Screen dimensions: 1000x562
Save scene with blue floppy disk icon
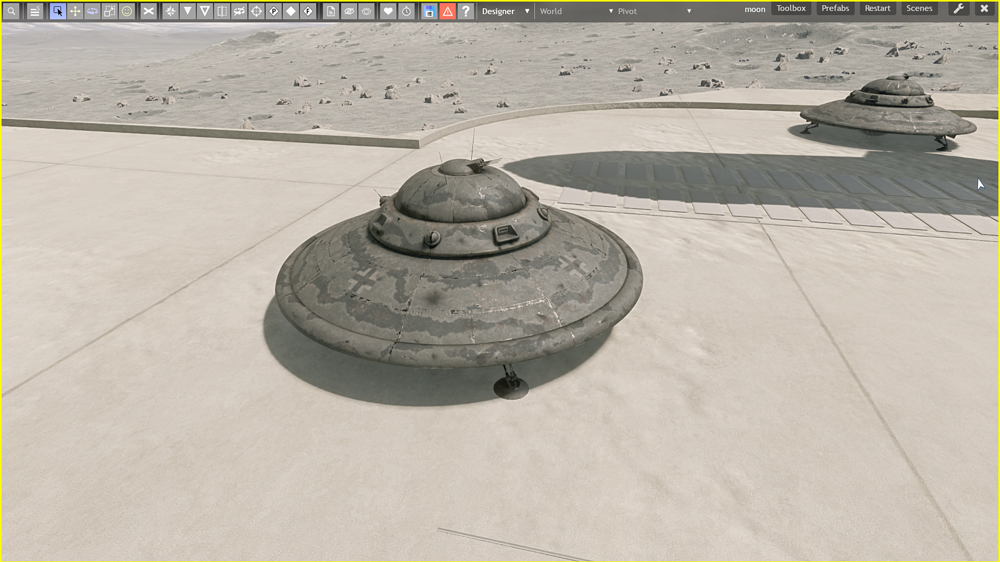[x=429, y=11]
